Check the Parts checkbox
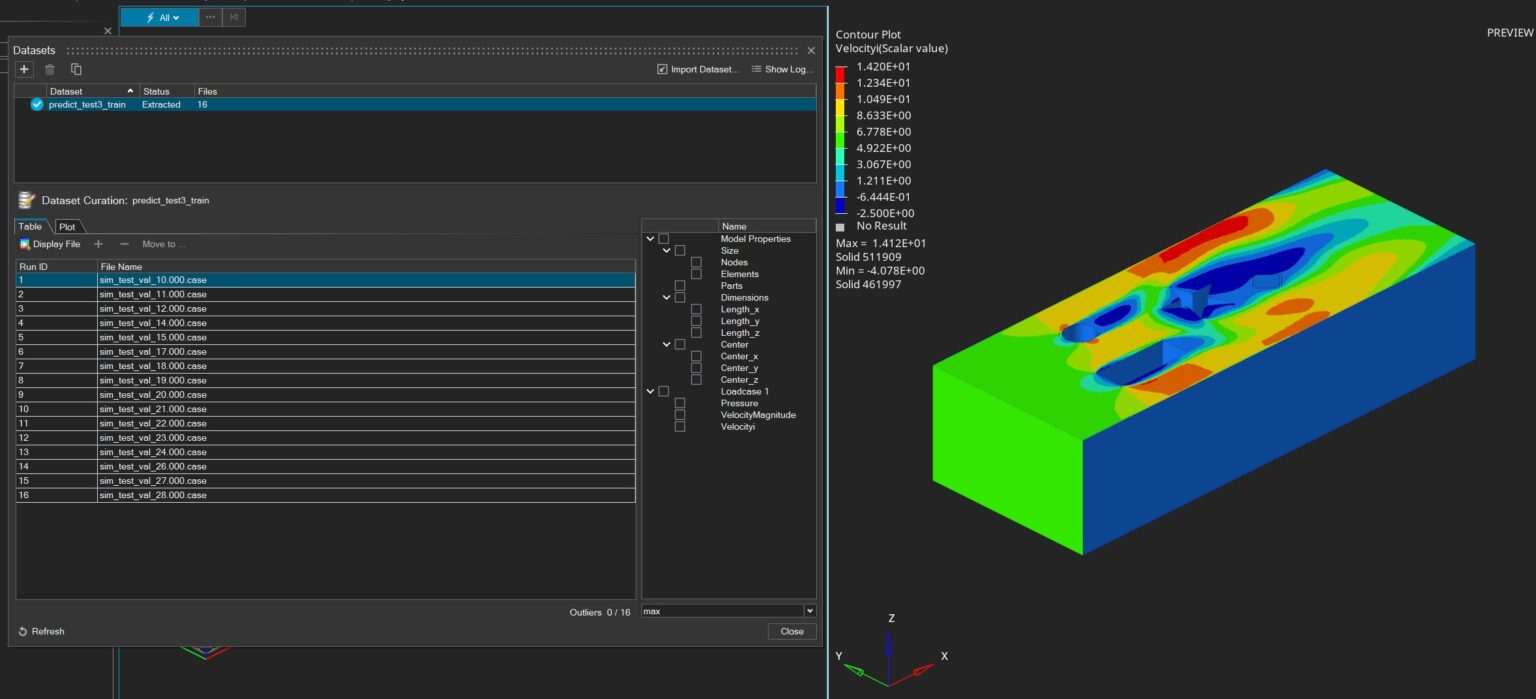1536x699 pixels. pos(680,286)
